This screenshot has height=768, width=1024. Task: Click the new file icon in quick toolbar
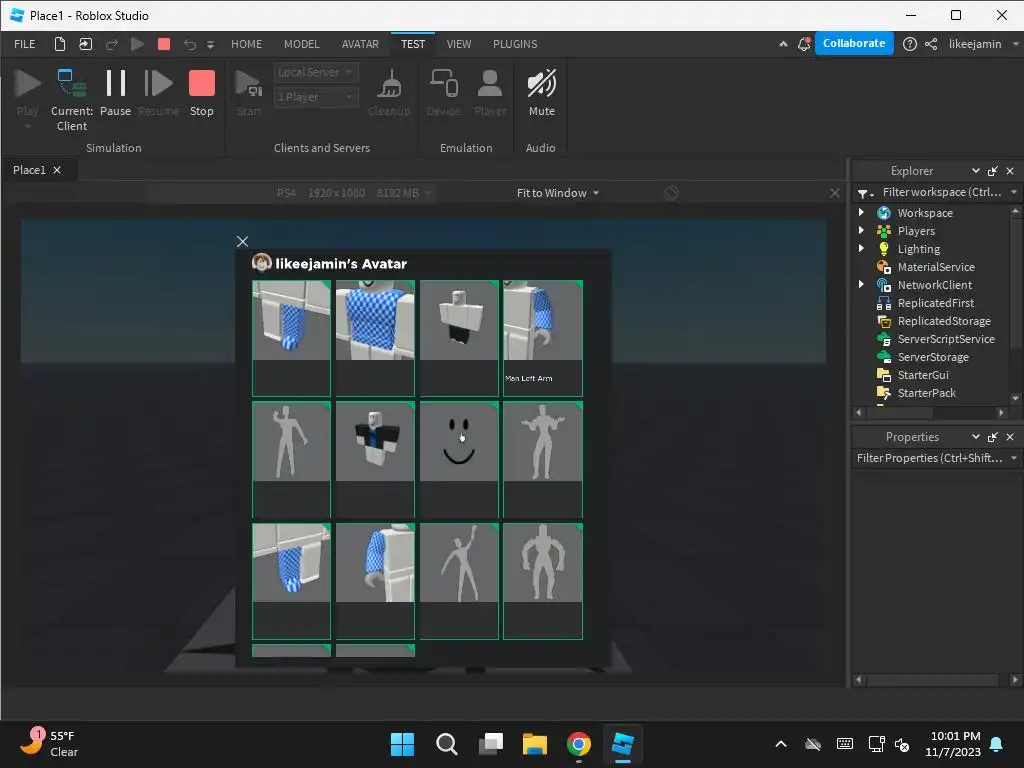59,44
